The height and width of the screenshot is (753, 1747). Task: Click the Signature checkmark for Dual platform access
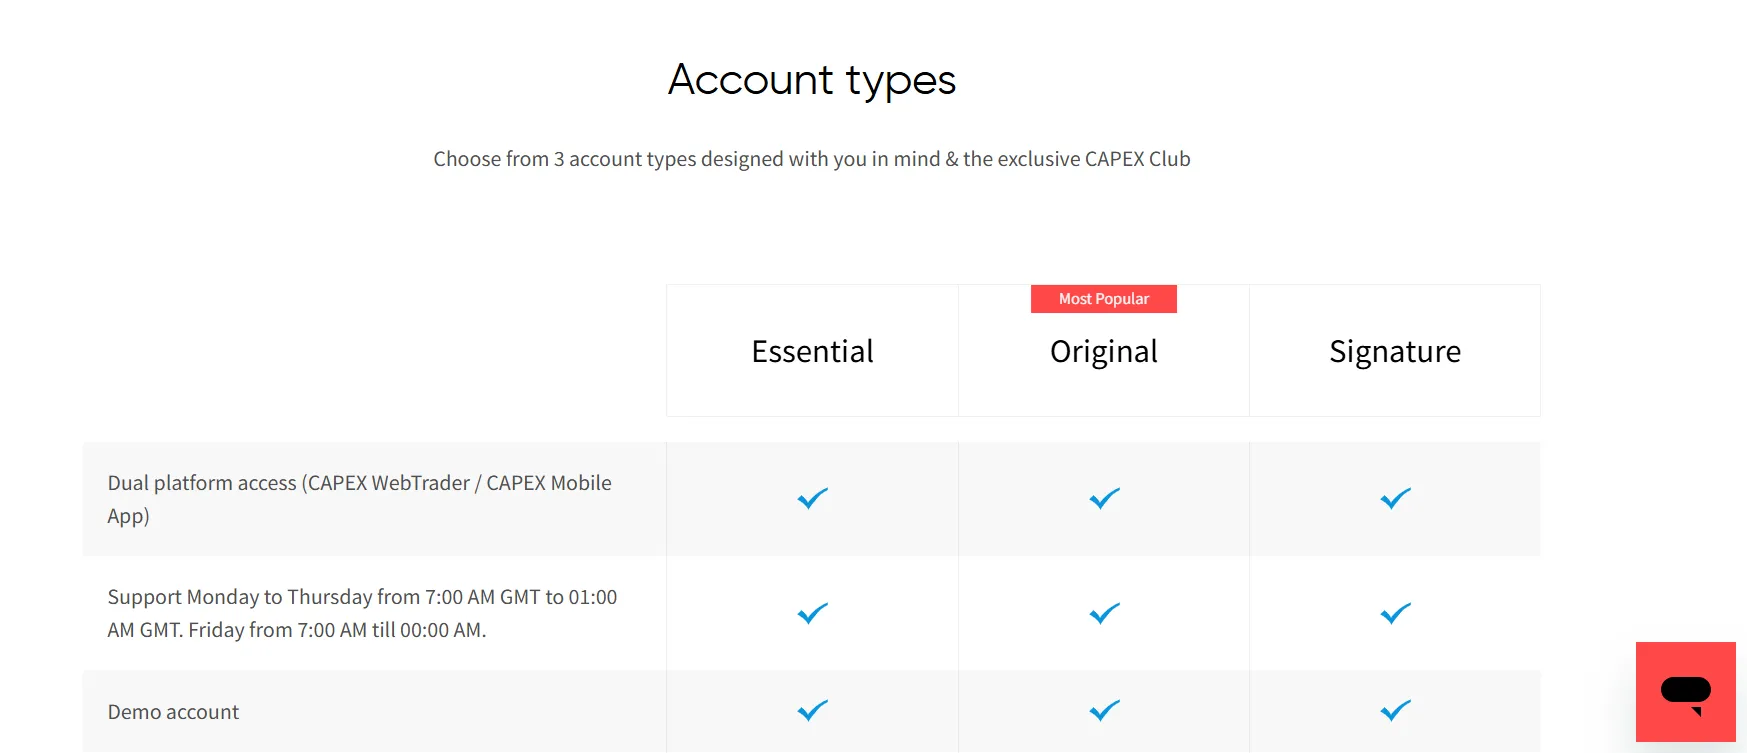(x=1395, y=498)
